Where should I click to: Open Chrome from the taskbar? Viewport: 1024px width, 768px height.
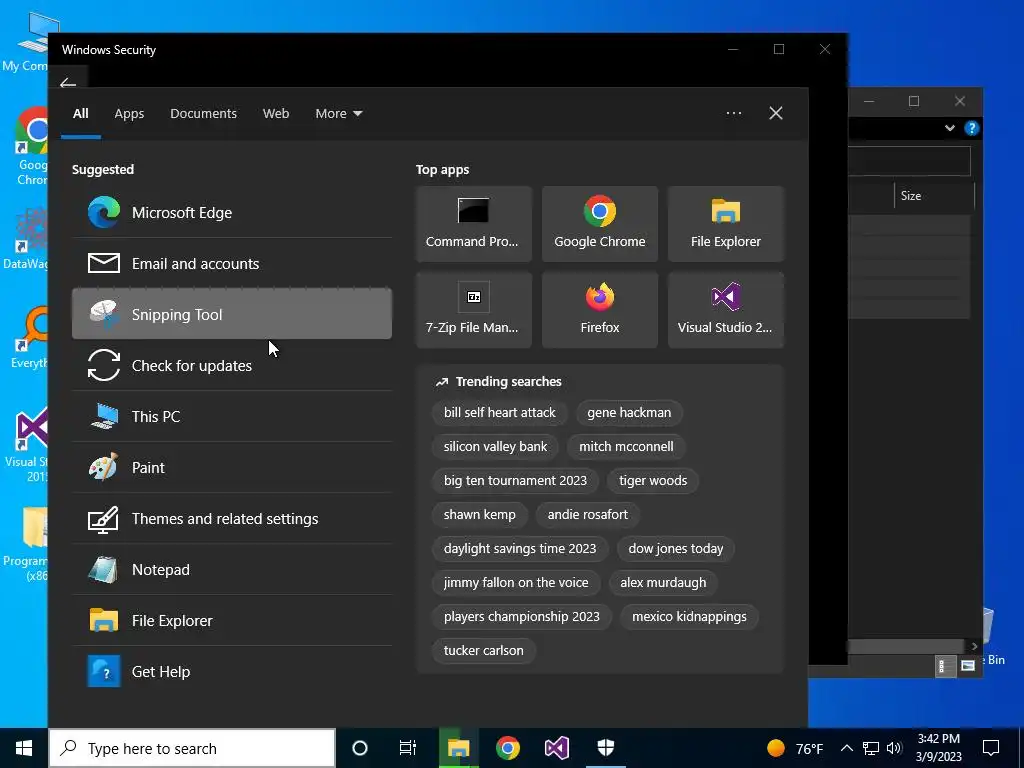(507, 748)
